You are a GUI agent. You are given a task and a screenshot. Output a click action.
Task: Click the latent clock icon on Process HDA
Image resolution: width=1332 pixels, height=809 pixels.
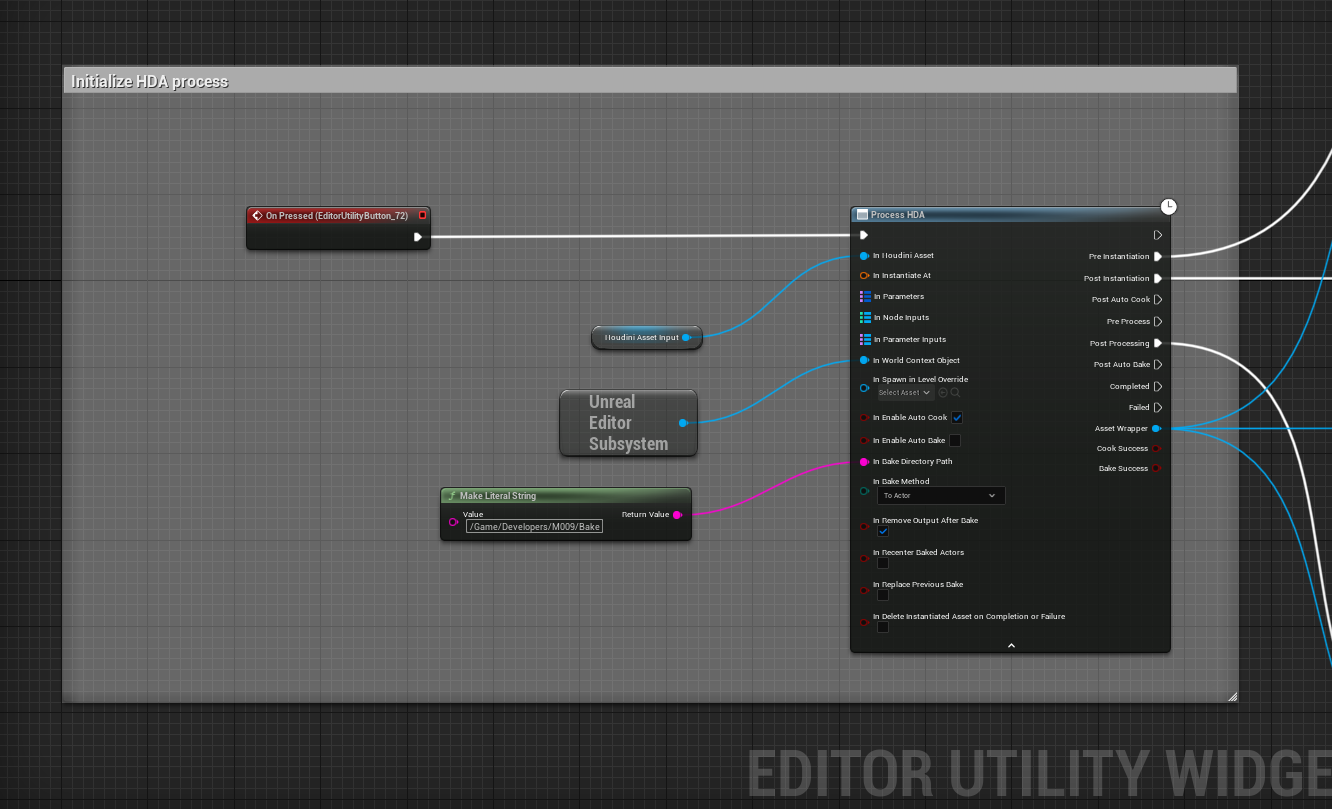(1168, 206)
